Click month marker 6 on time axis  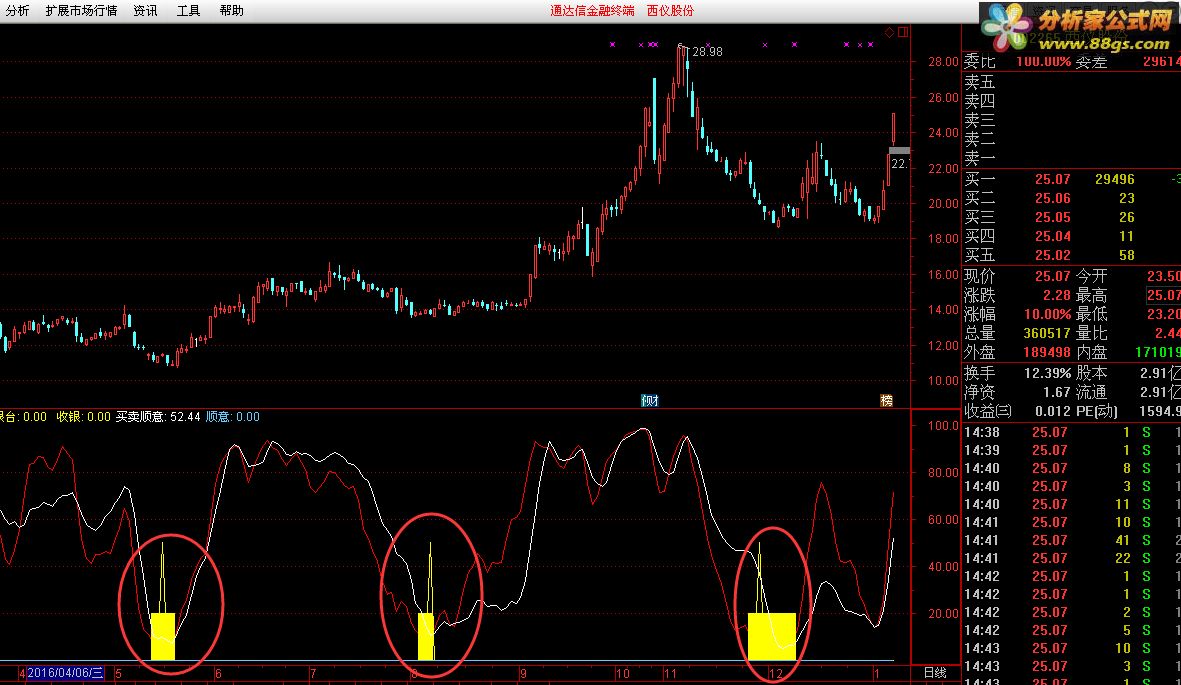tap(218, 673)
